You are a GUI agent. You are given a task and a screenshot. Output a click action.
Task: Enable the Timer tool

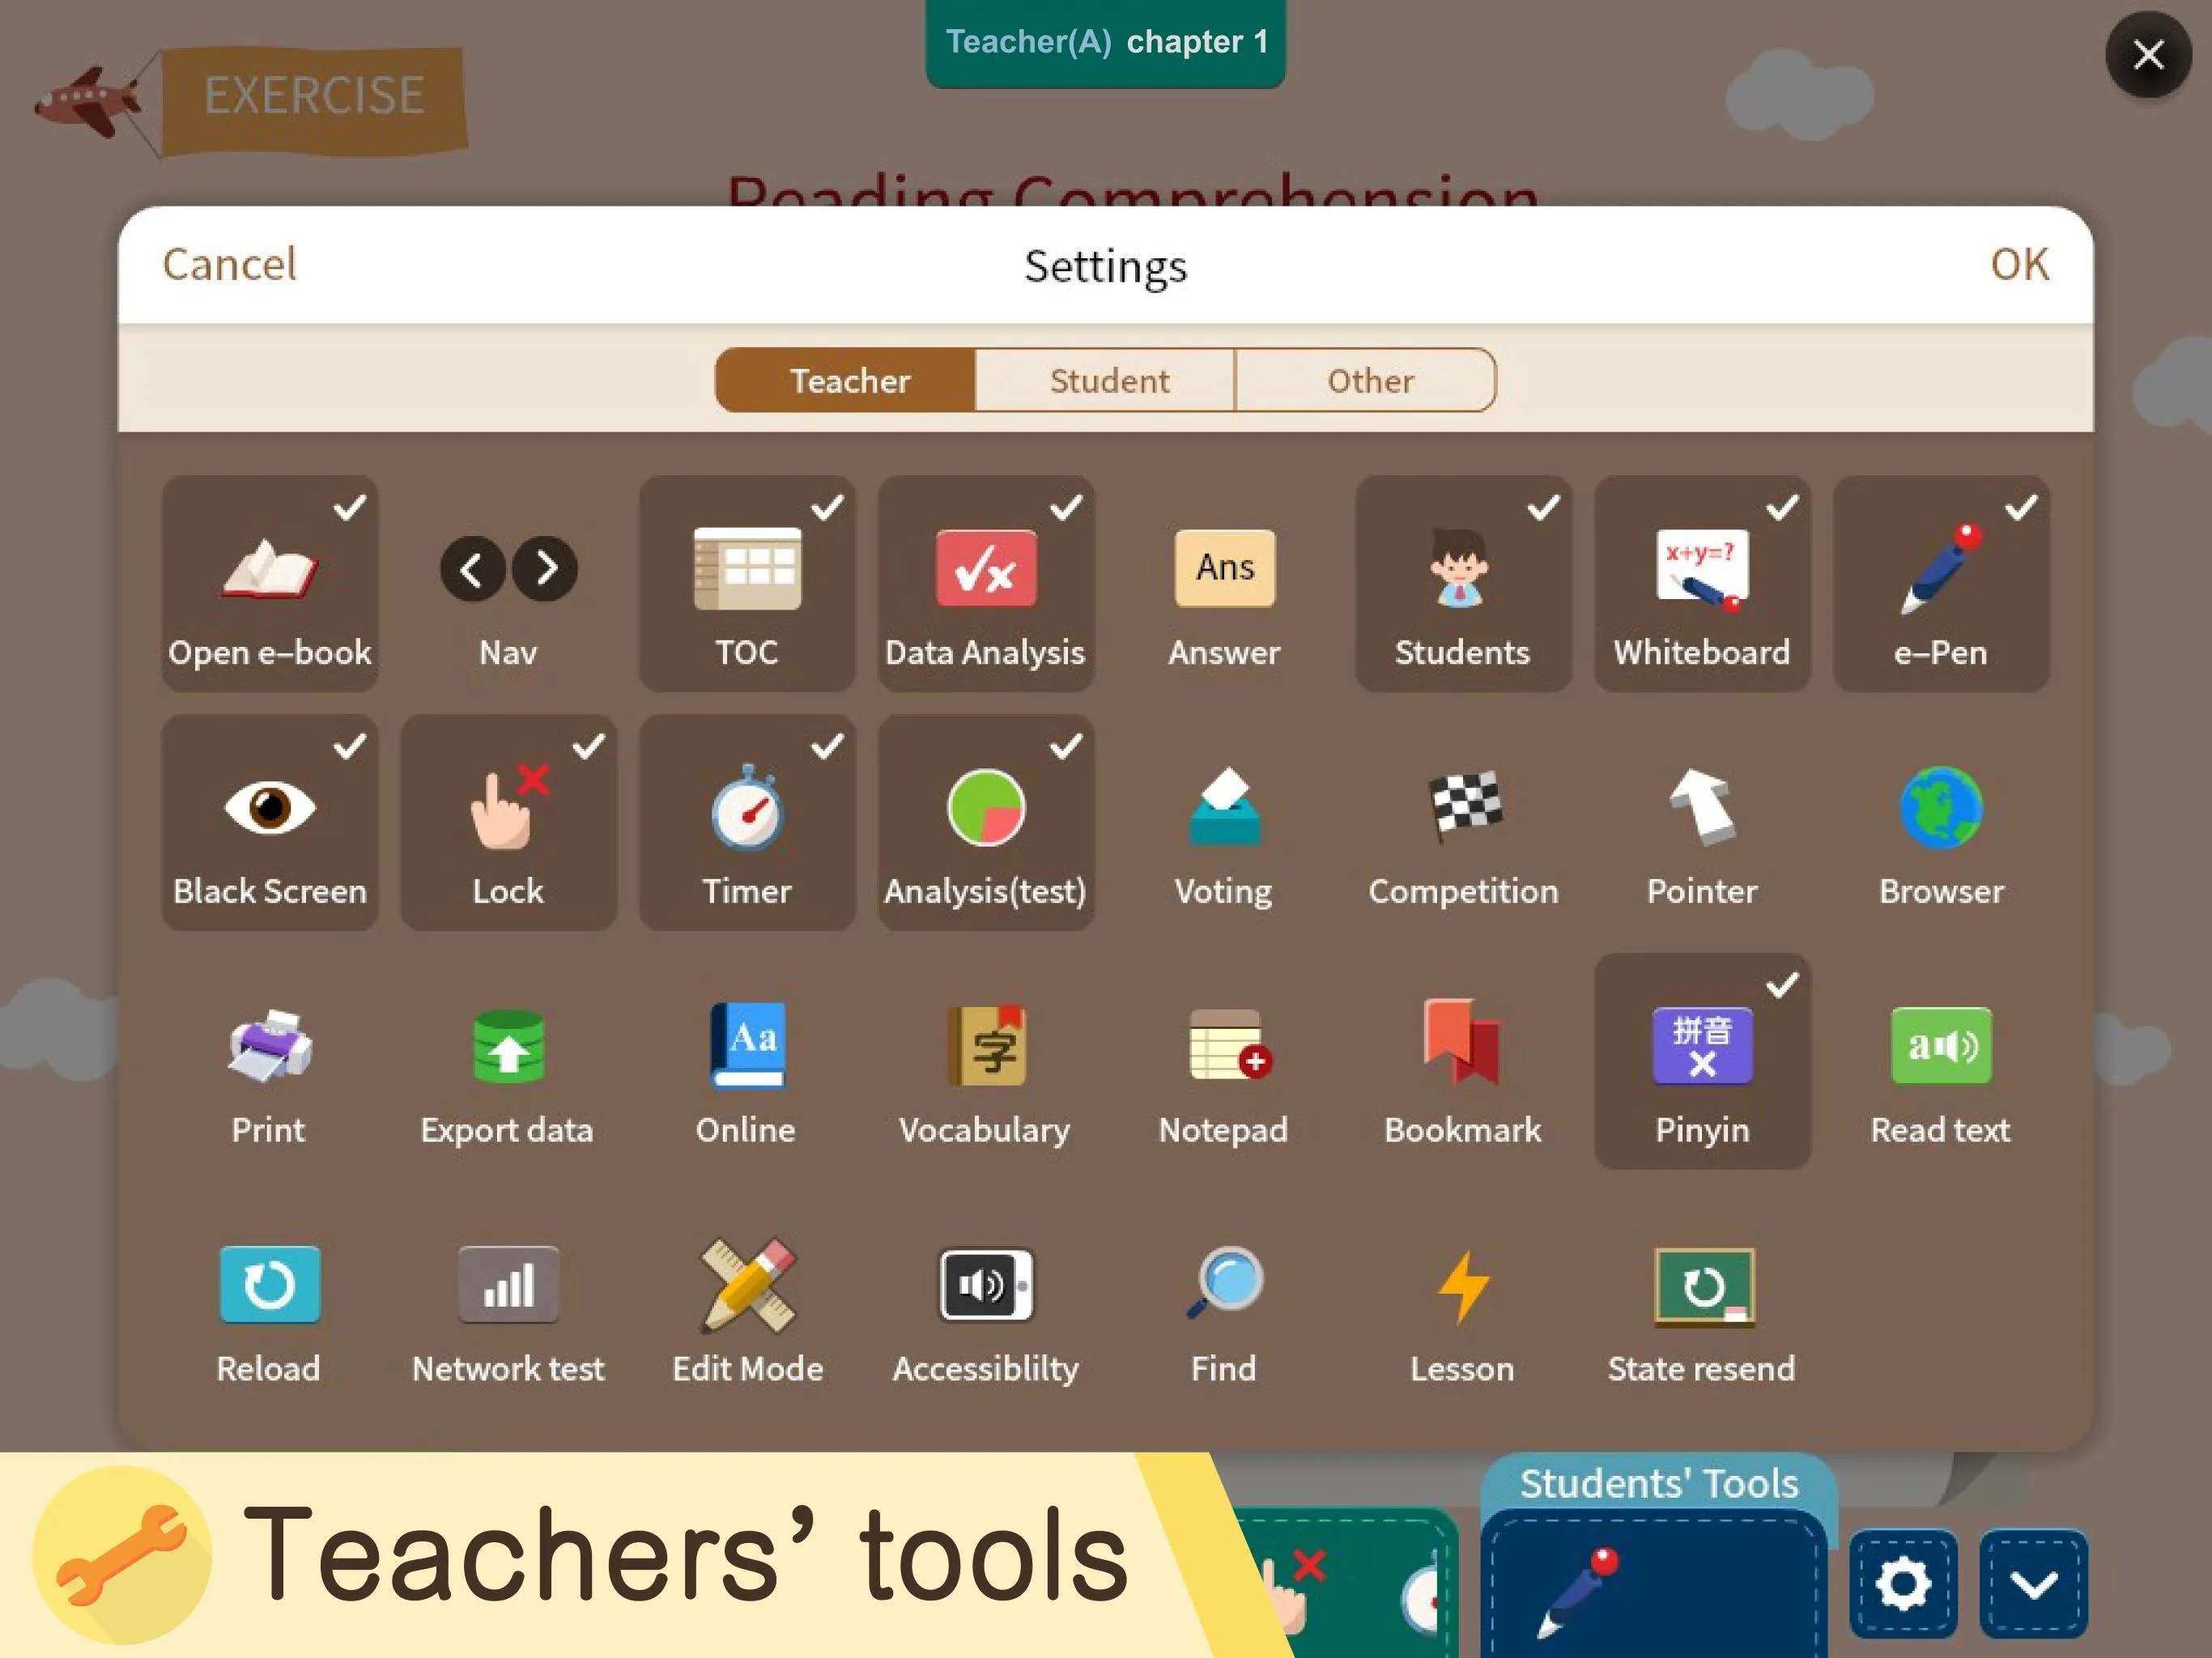[747, 820]
